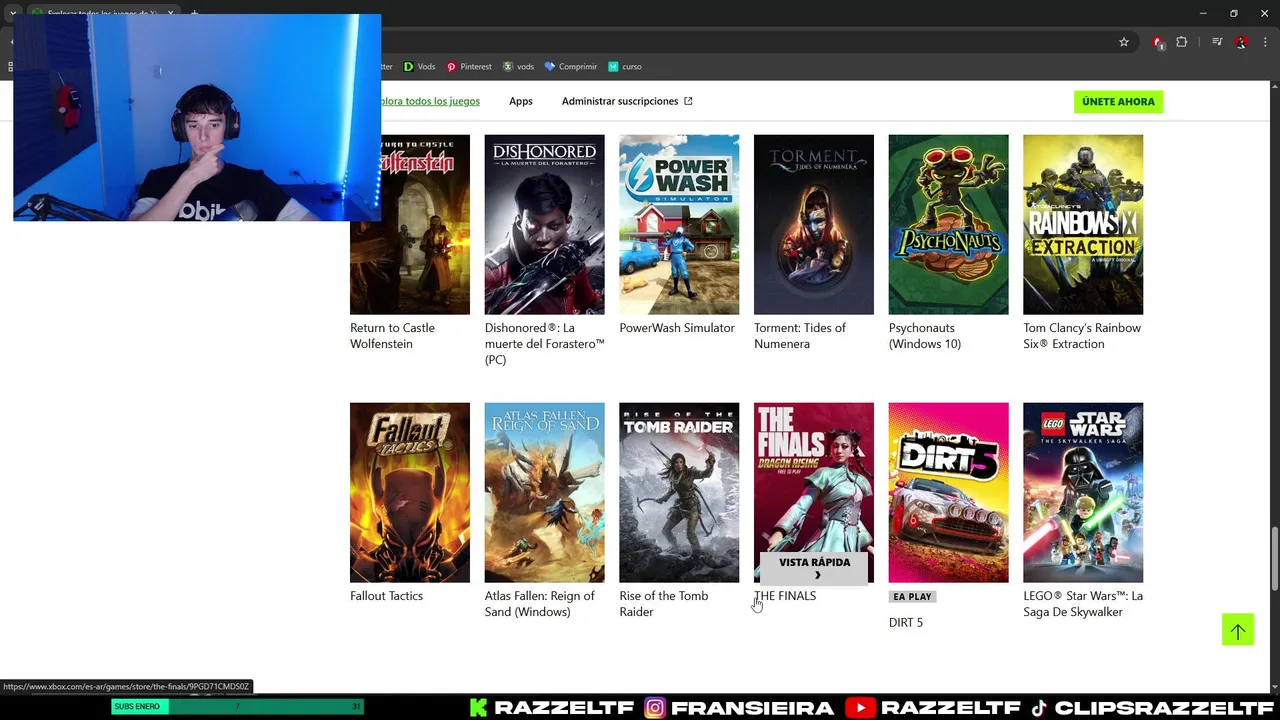Click the EA PLAY badge above DIRT 5
Image resolution: width=1280 pixels, height=720 pixels.
pos(912,597)
